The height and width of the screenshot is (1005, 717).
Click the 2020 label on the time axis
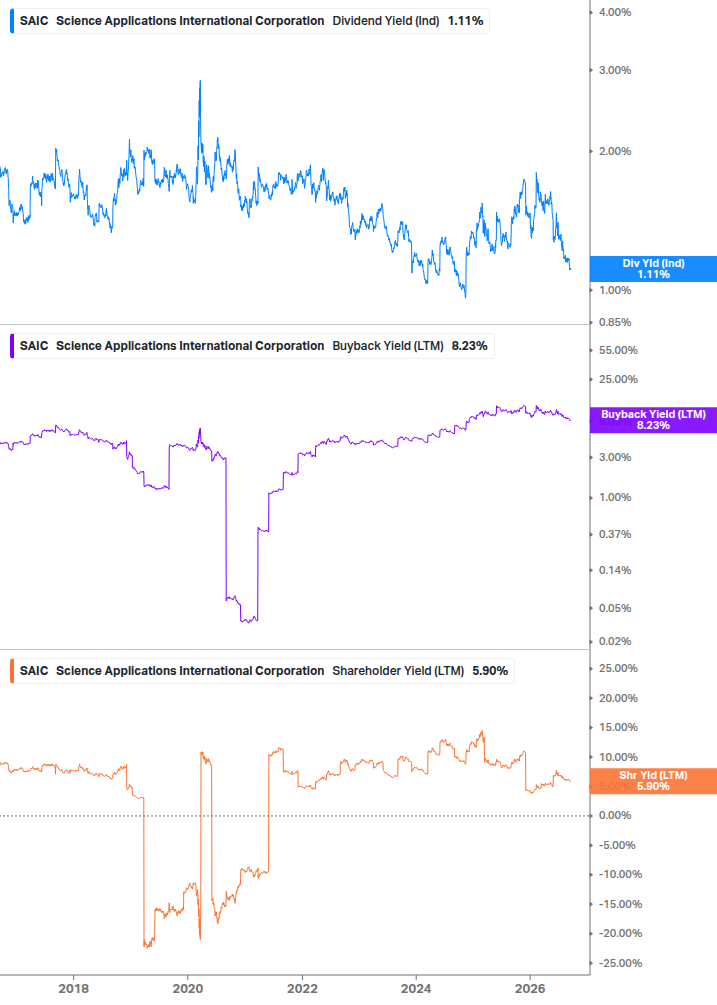point(188,989)
